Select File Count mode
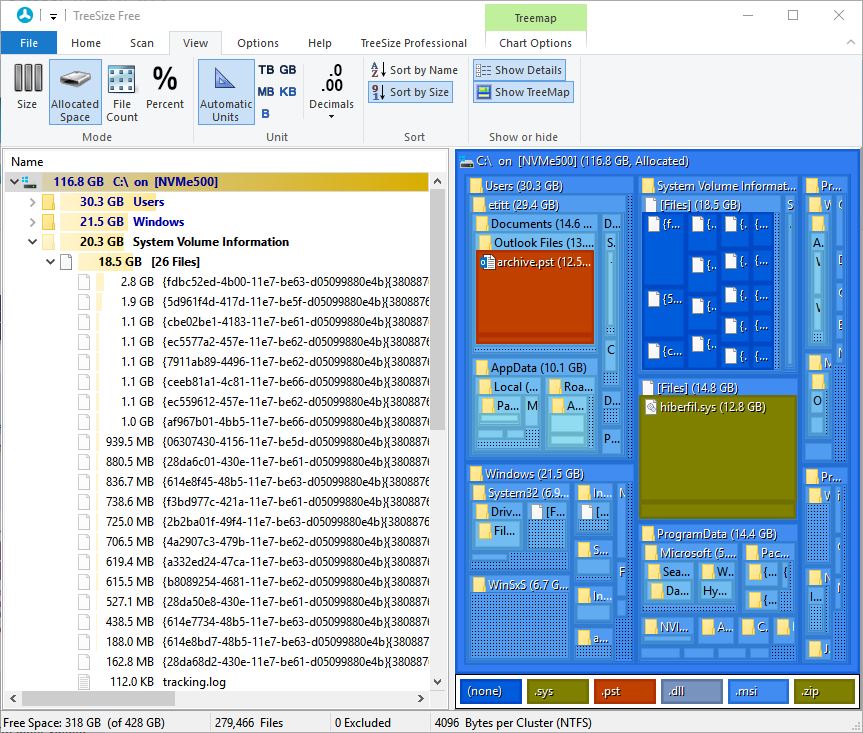Screen dimensions: 863x733 [122, 92]
